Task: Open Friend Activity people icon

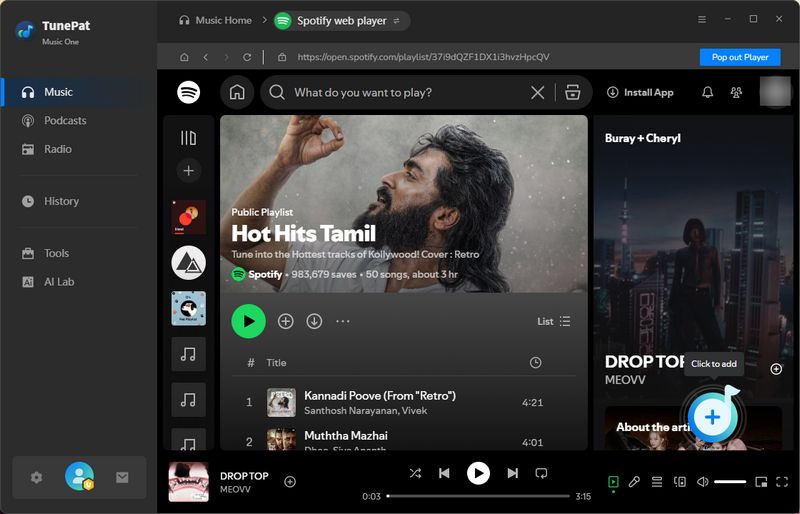Action: coord(736,92)
